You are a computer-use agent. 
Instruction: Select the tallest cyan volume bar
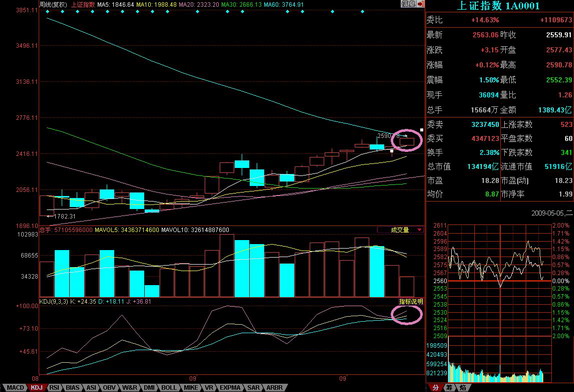point(242,268)
